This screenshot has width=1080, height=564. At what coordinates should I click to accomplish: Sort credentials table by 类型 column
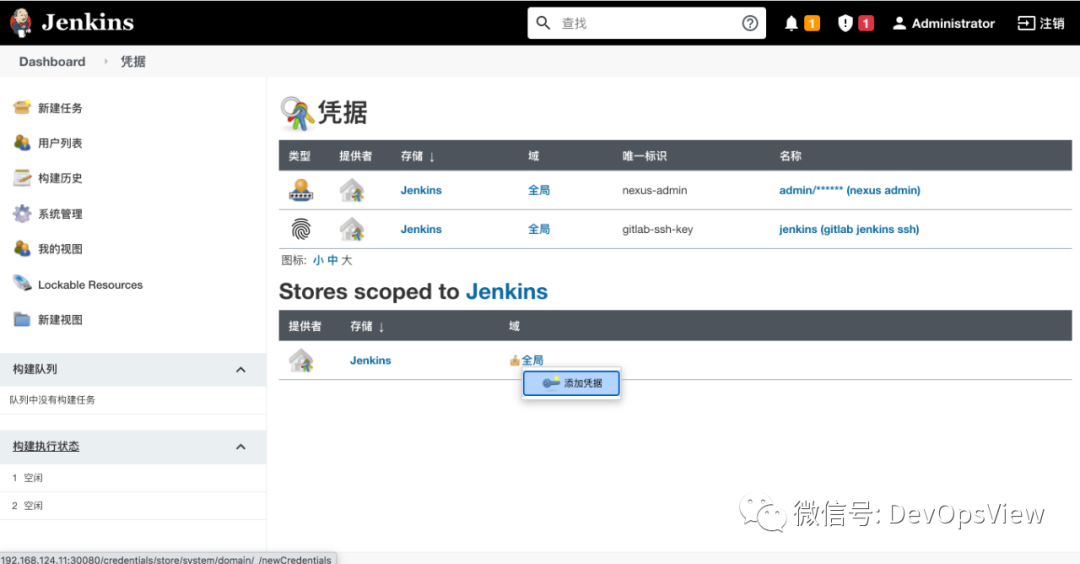[x=300, y=156]
